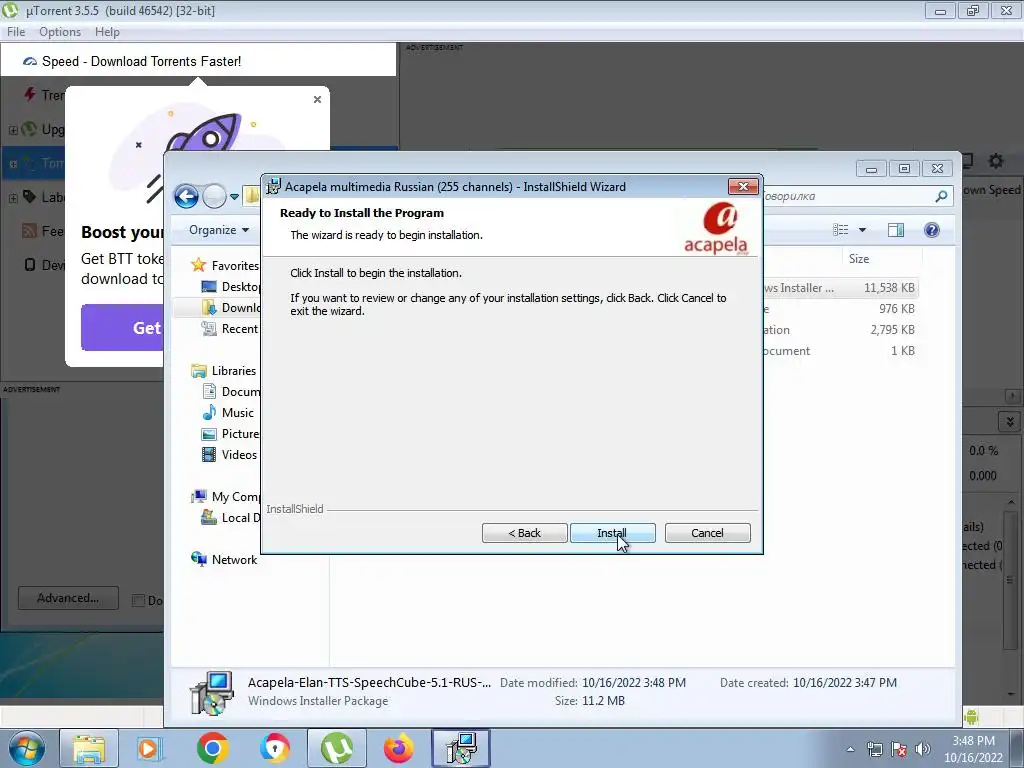Image resolution: width=1024 pixels, height=768 pixels.
Task: Click the installer package icon in details pane
Action: tap(212, 693)
